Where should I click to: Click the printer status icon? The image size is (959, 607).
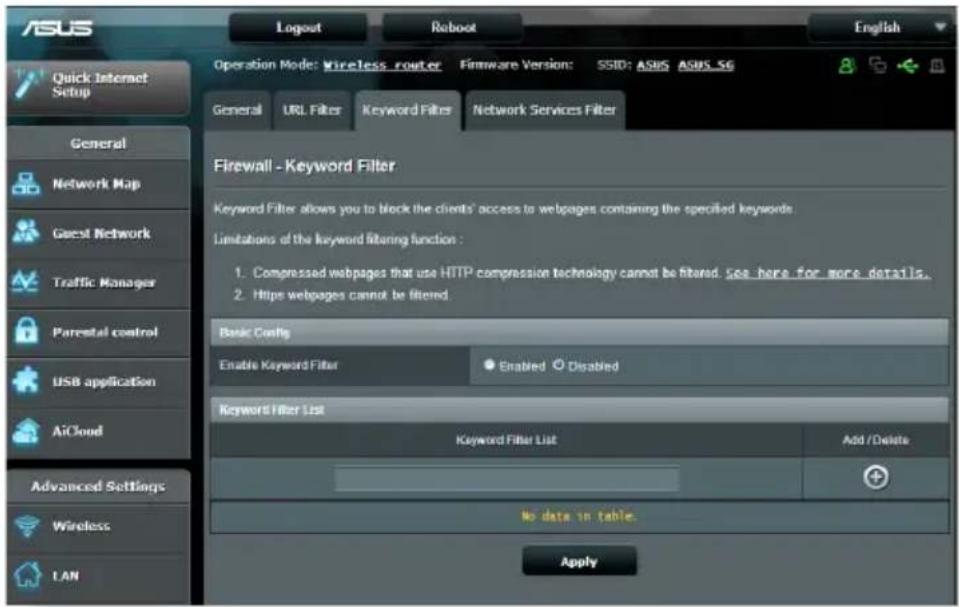pos(937,65)
